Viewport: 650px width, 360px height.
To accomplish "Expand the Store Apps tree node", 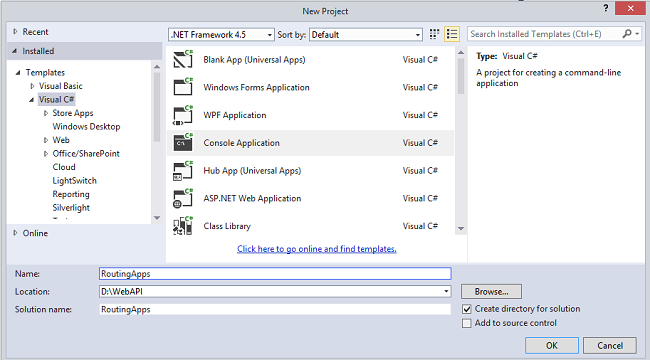I will [x=46, y=113].
